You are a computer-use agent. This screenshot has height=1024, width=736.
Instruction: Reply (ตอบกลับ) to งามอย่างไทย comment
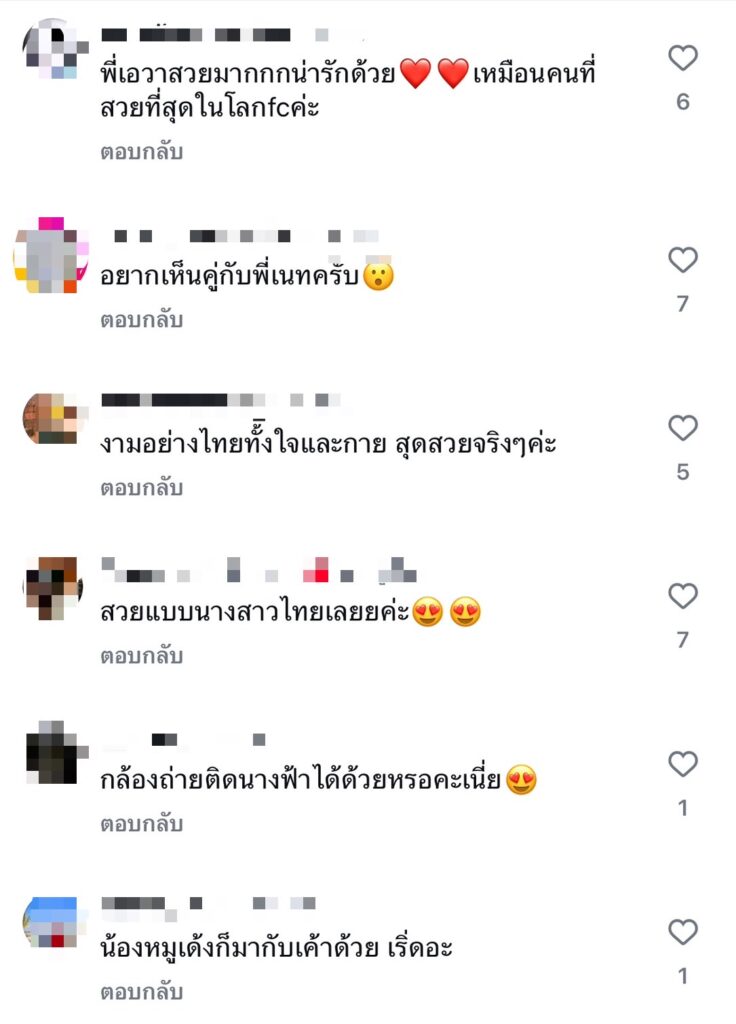point(142,488)
